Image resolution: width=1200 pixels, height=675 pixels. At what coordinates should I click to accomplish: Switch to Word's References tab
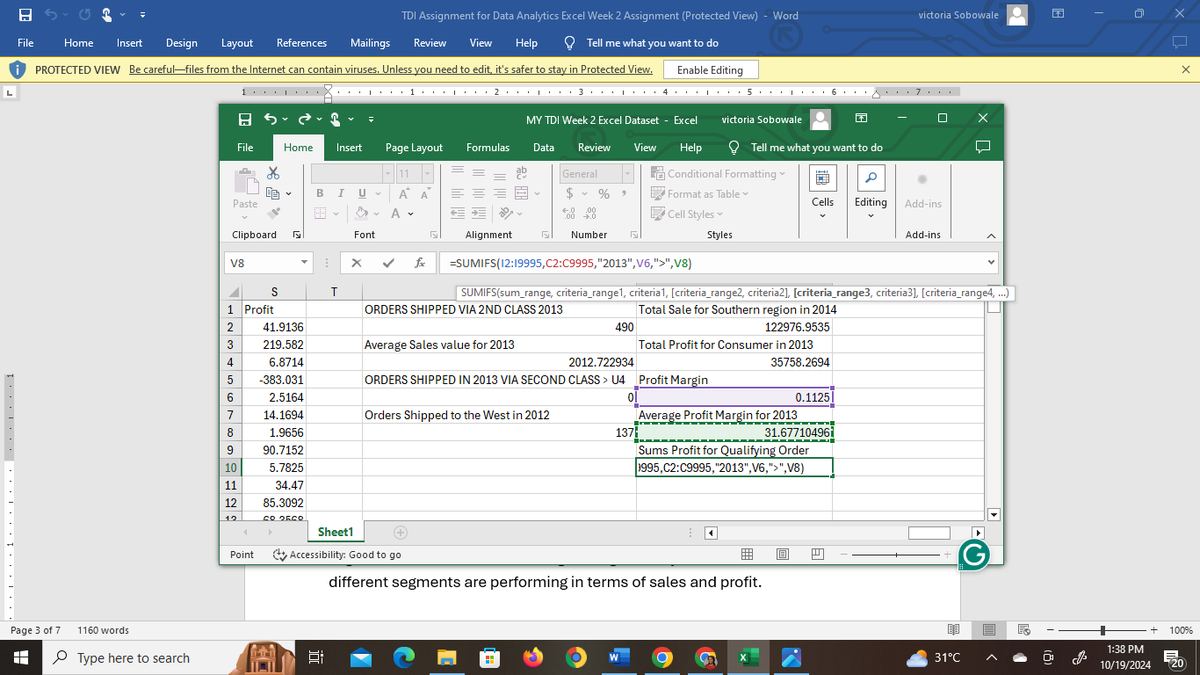(301, 43)
